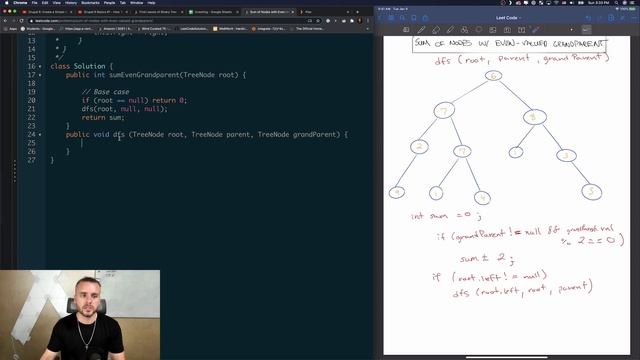Open the more options menu in notes app
This screenshot has height=360, width=640.
(x=634, y=18)
